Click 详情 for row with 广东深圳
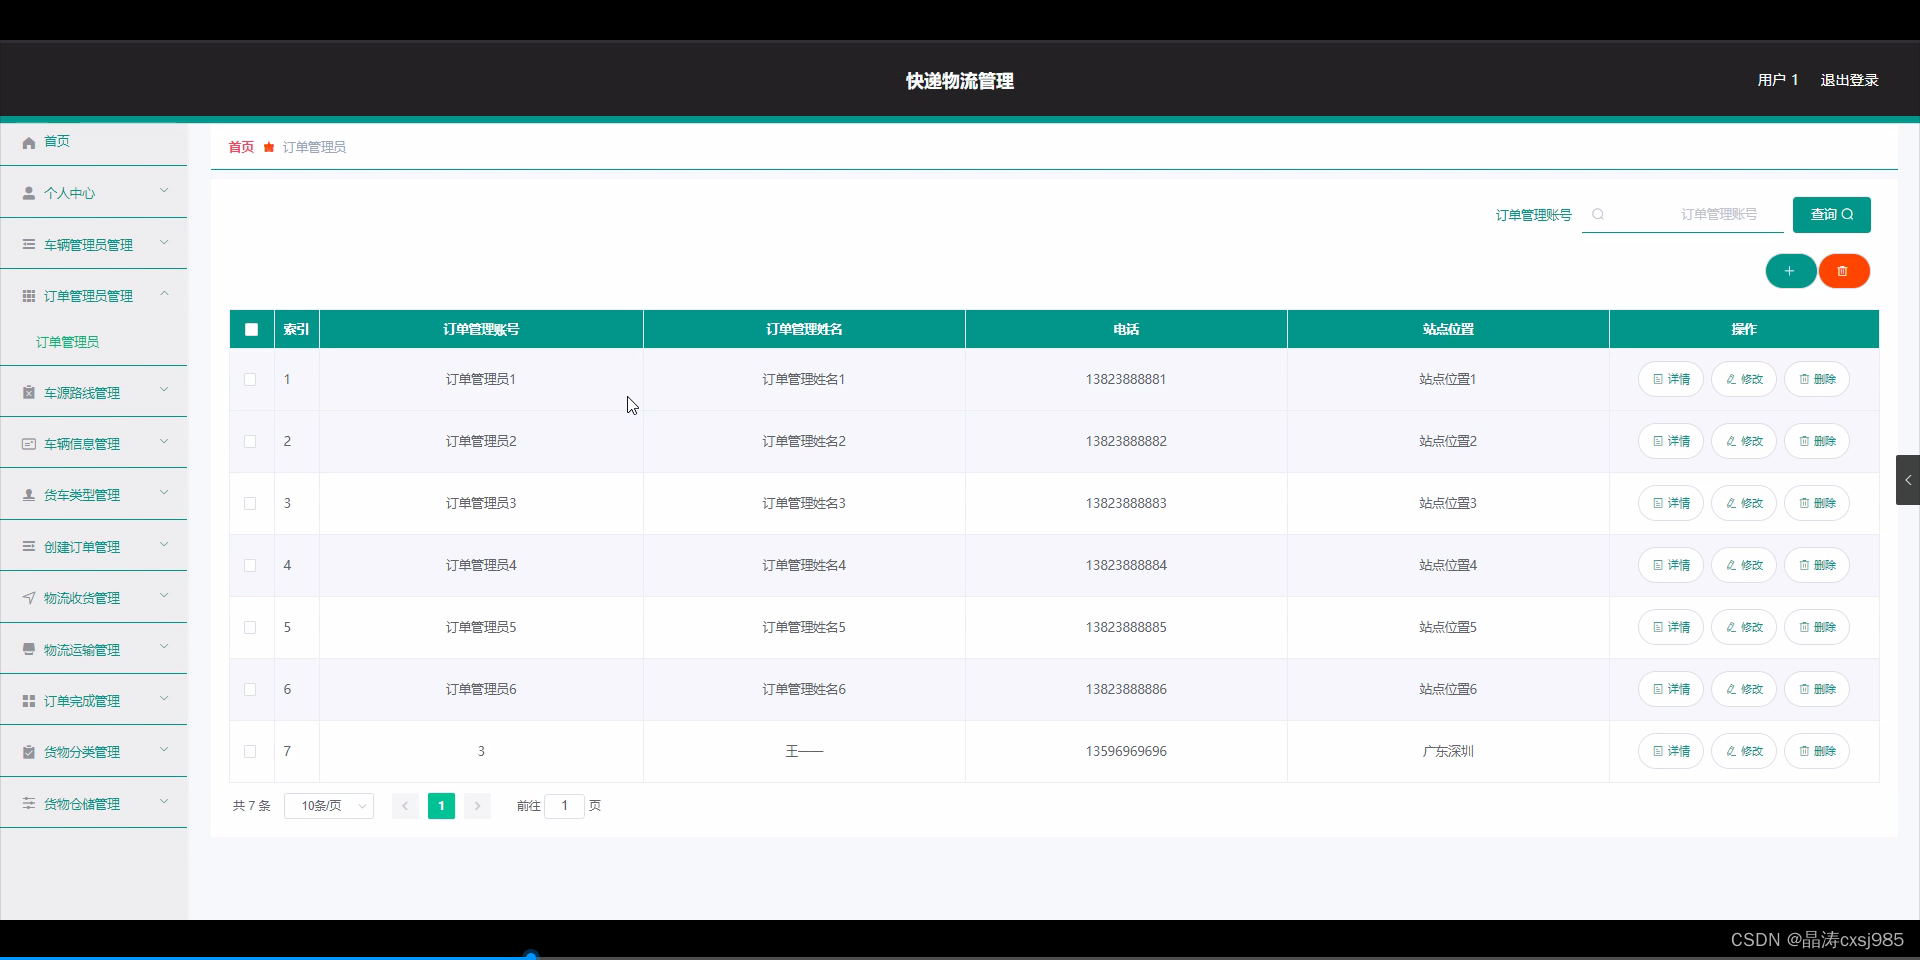The image size is (1920, 960). tap(1670, 751)
